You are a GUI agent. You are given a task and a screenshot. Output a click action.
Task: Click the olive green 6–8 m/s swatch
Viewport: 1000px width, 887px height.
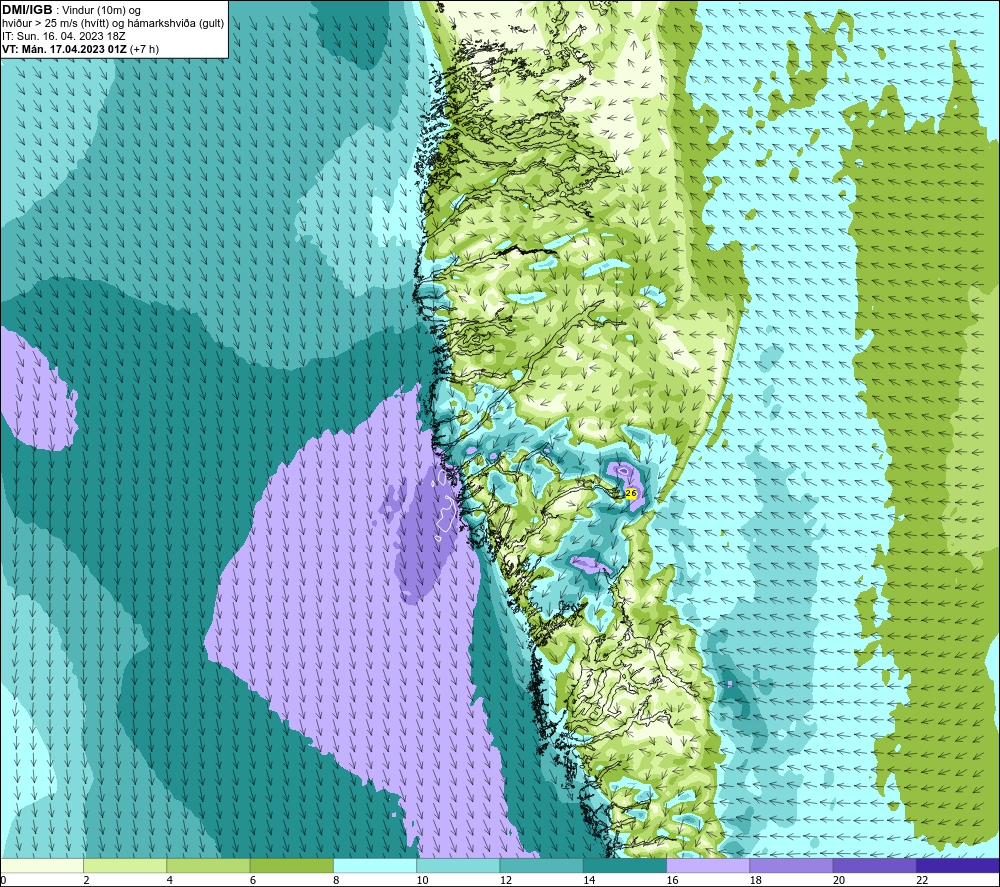coord(291,865)
